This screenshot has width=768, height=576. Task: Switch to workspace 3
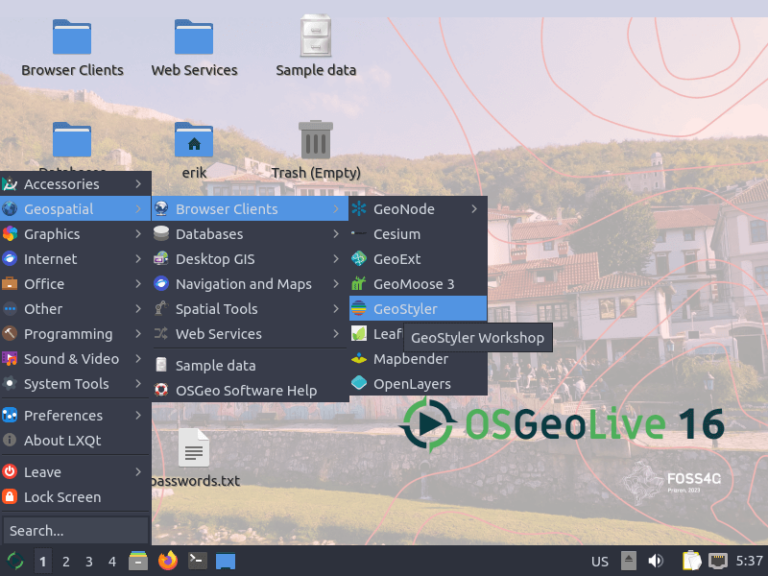point(89,561)
